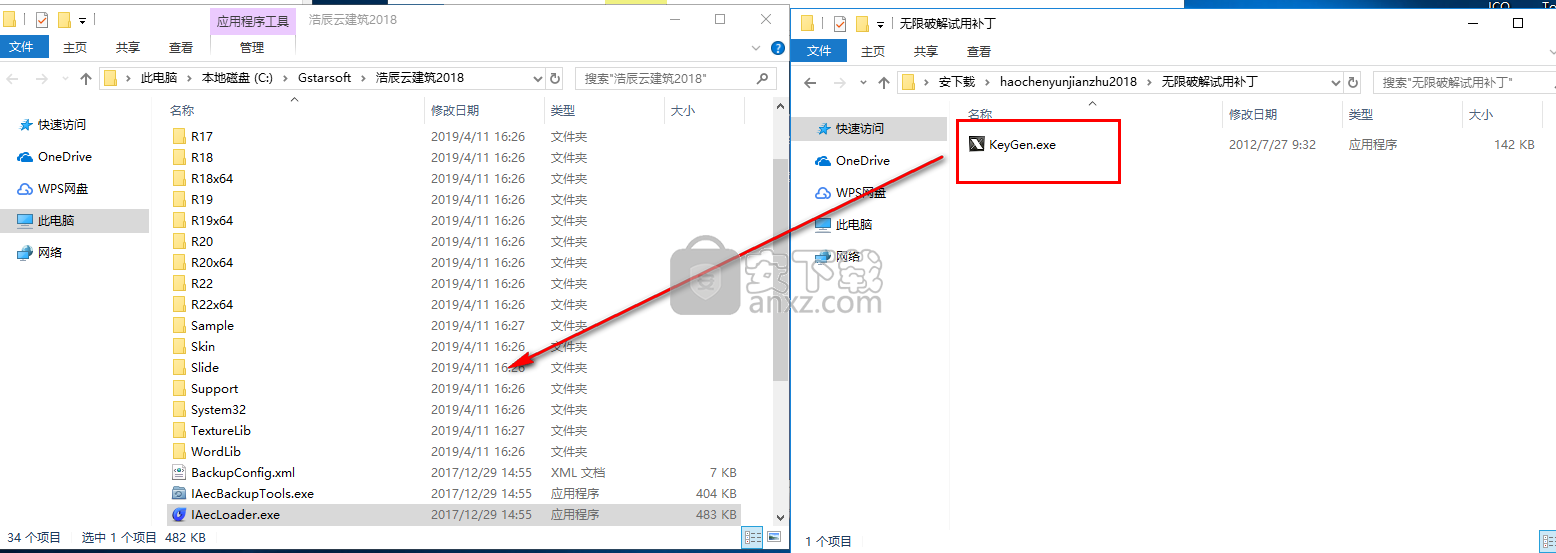This screenshot has height=553, width=1556.
Task: Open Sample folder icon
Action: coord(179,326)
